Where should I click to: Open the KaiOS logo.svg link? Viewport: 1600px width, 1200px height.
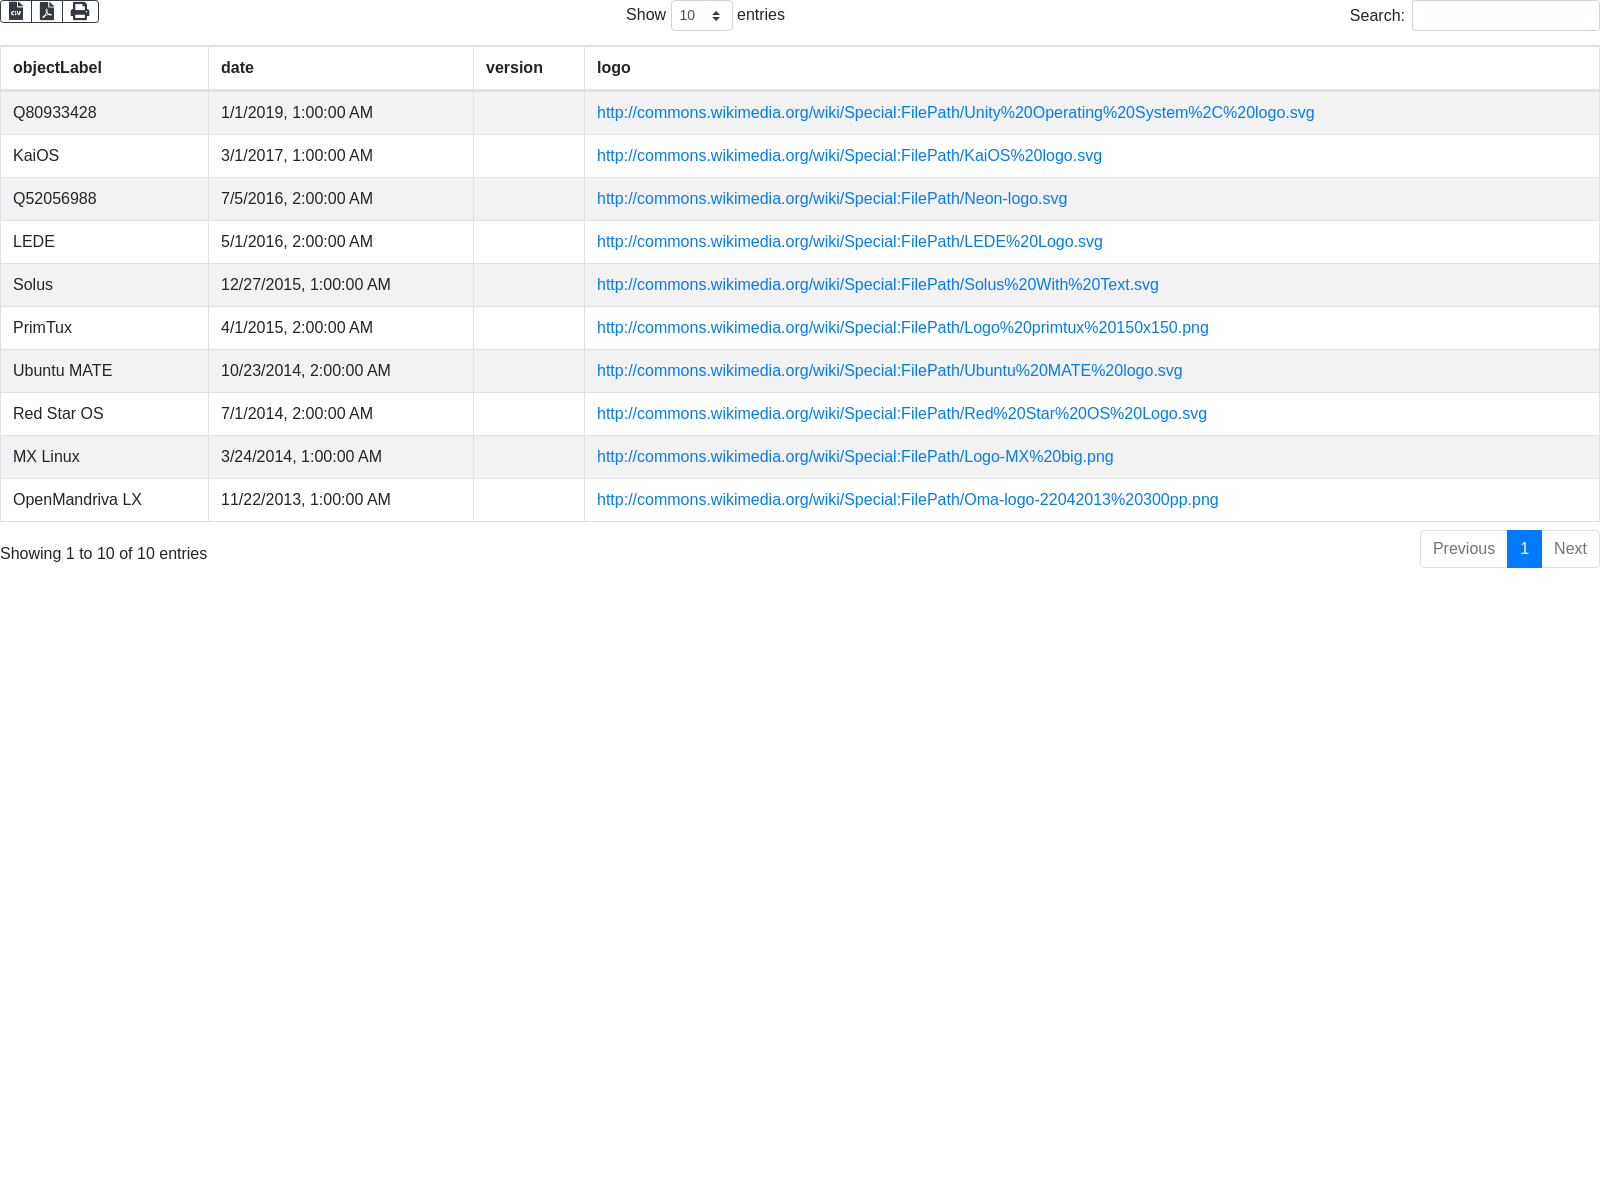click(849, 156)
